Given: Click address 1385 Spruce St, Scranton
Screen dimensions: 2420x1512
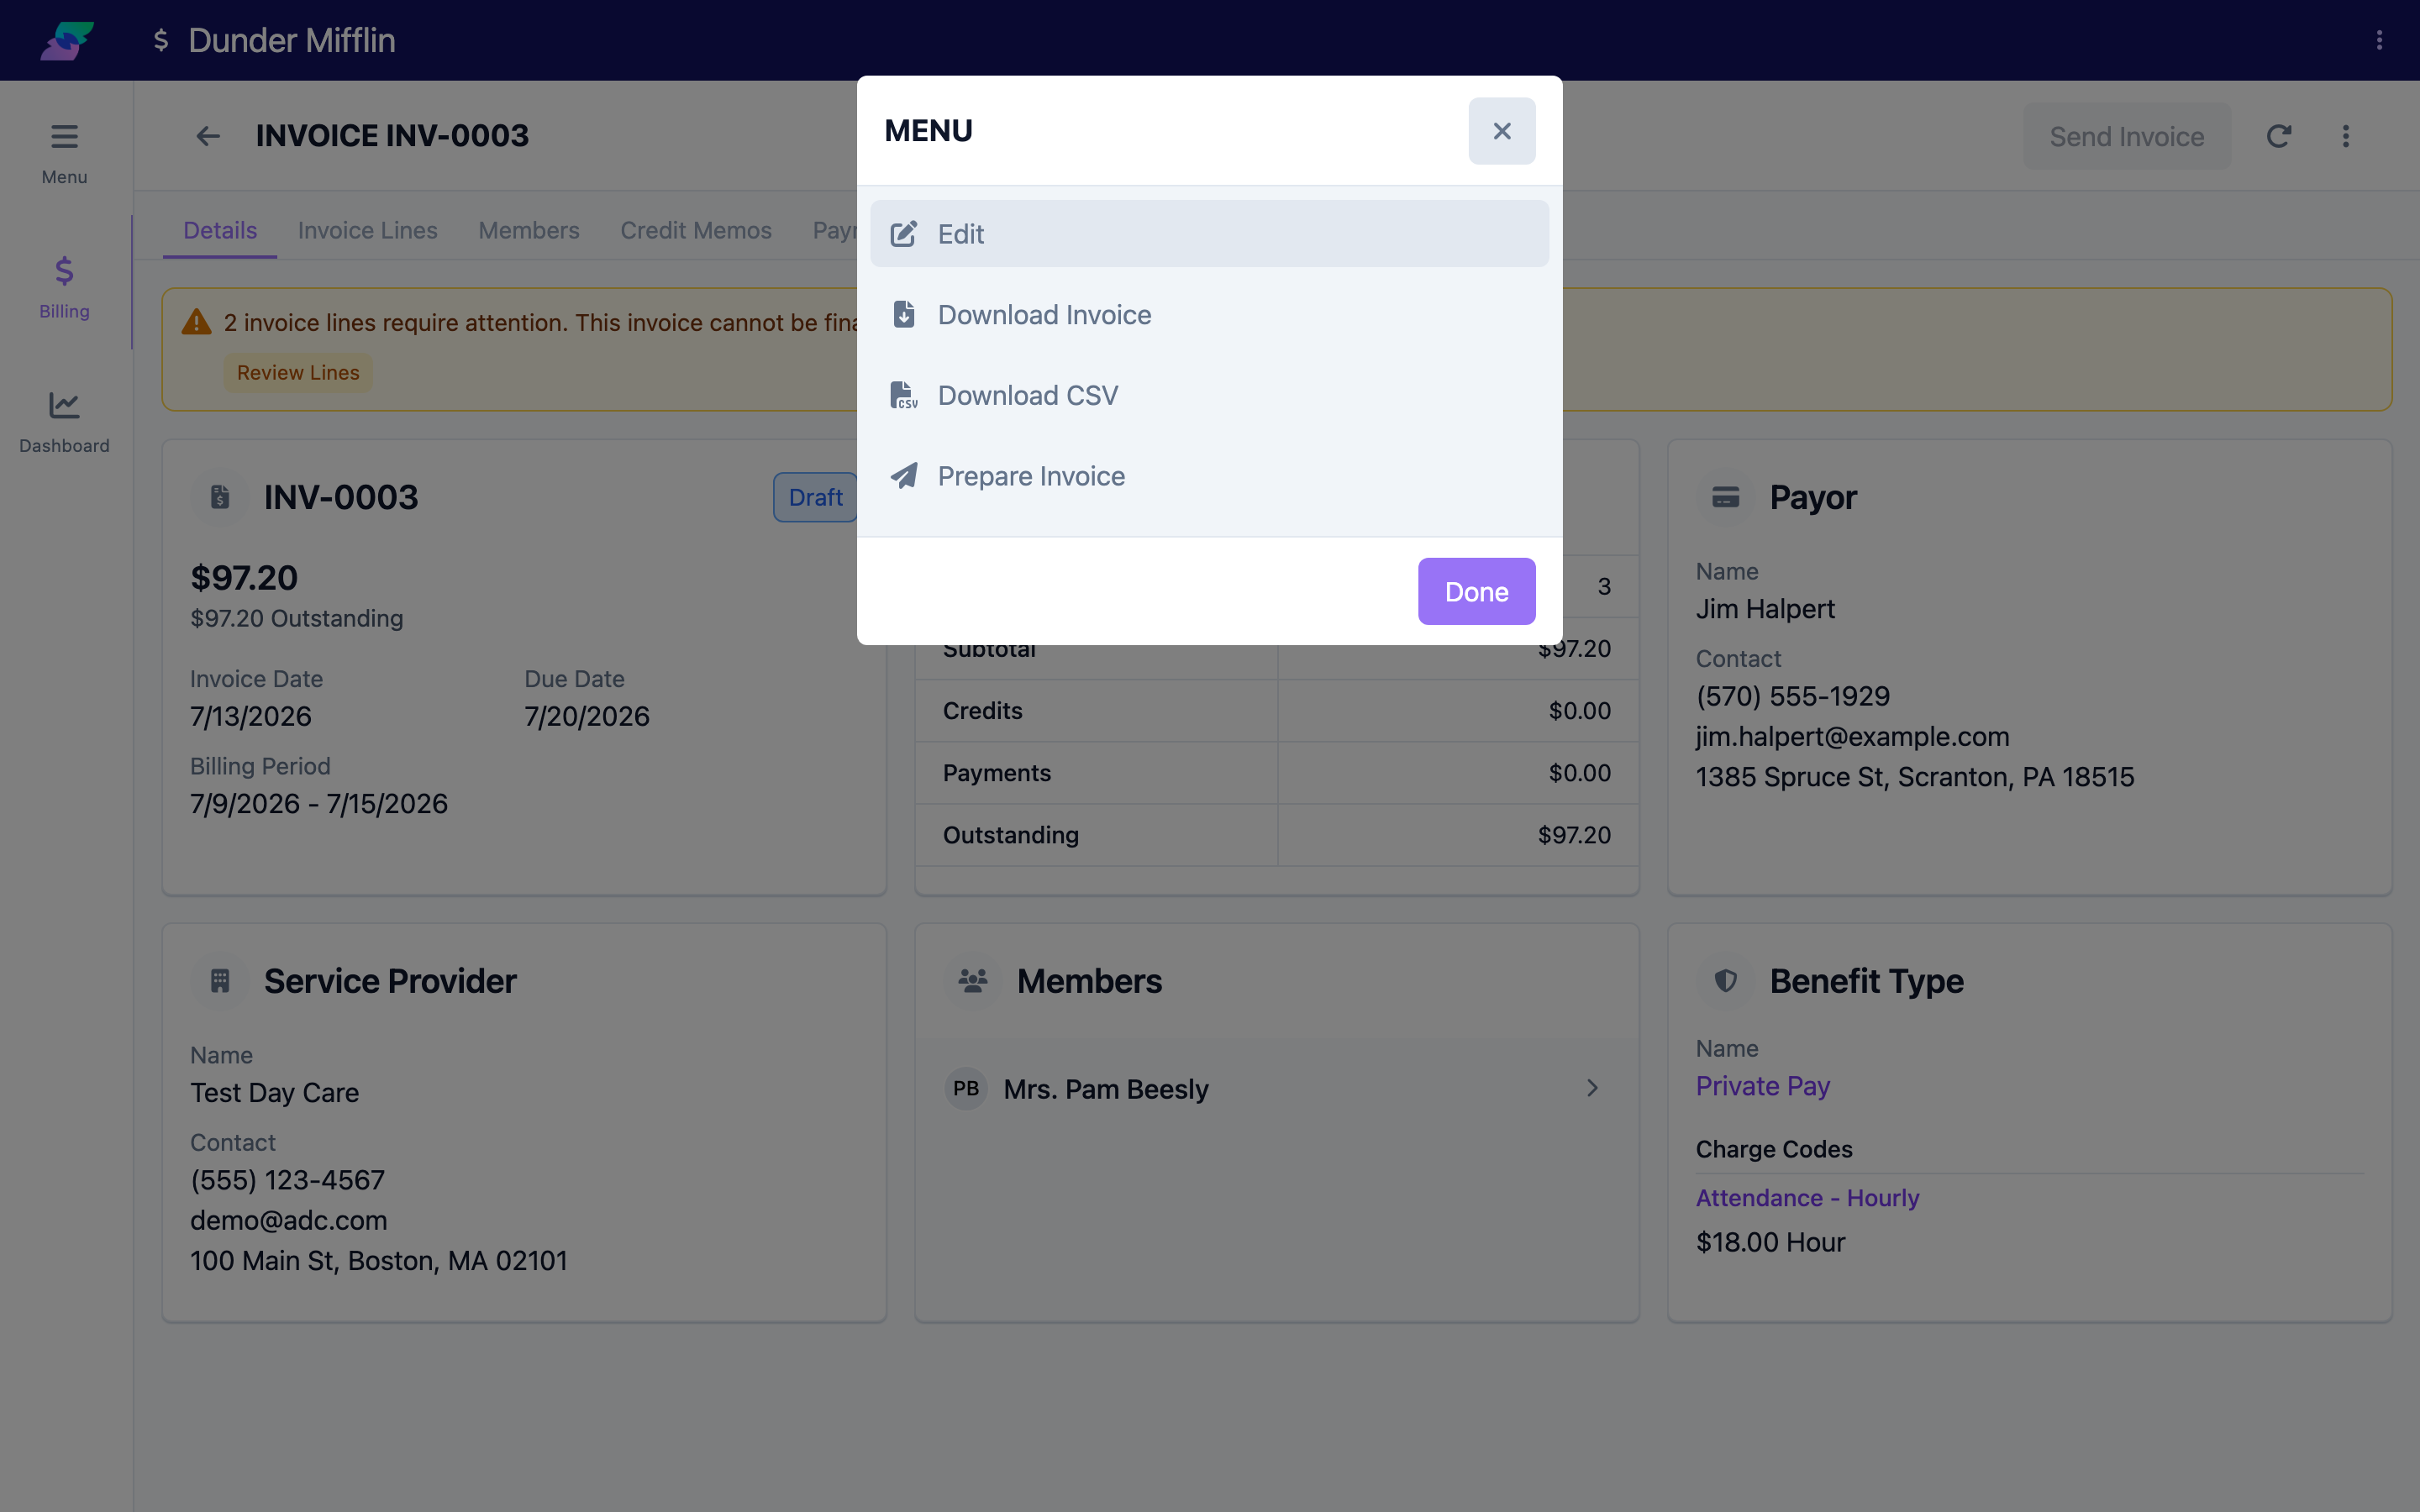Looking at the screenshot, I should pyautogui.click(x=1914, y=777).
